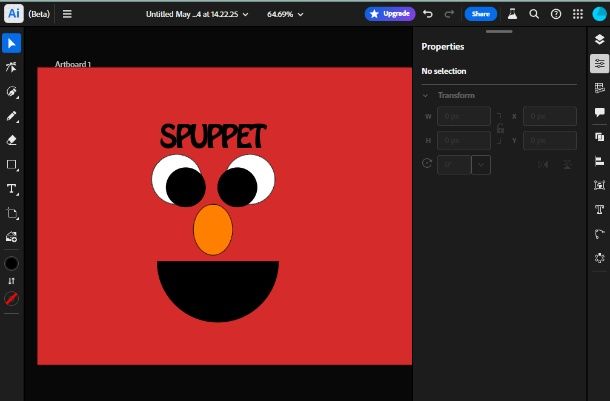Open the document name dropdown
This screenshot has width=610, height=401.
(x=197, y=14)
